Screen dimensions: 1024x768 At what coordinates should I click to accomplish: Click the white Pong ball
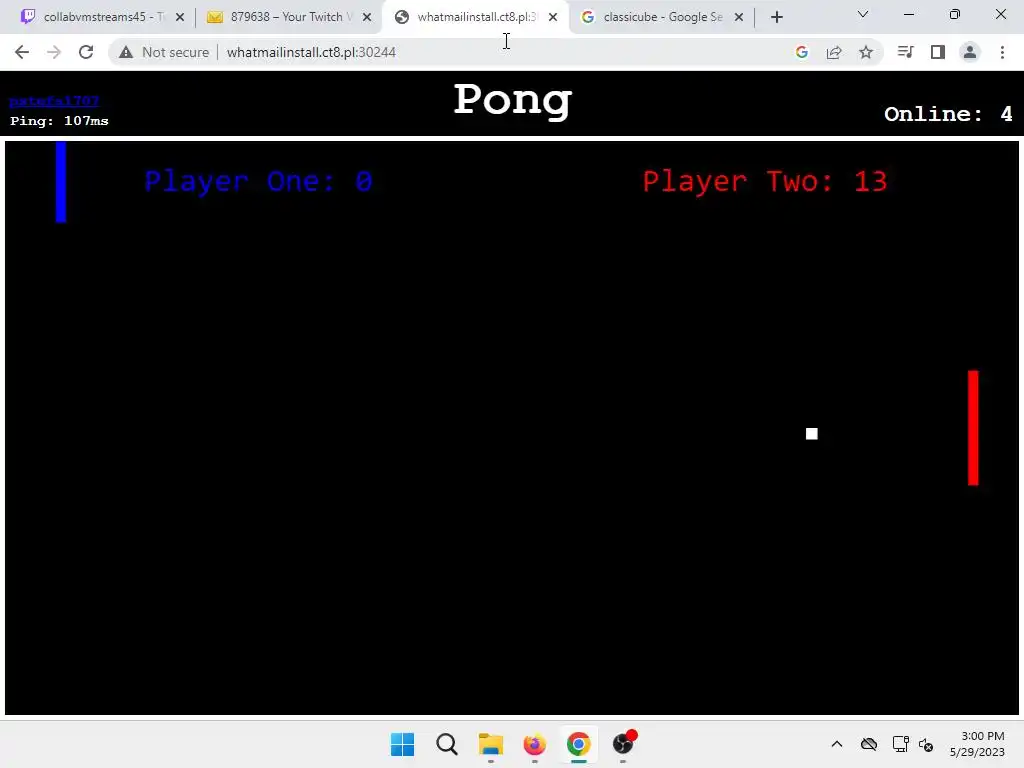pyautogui.click(x=812, y=434)
